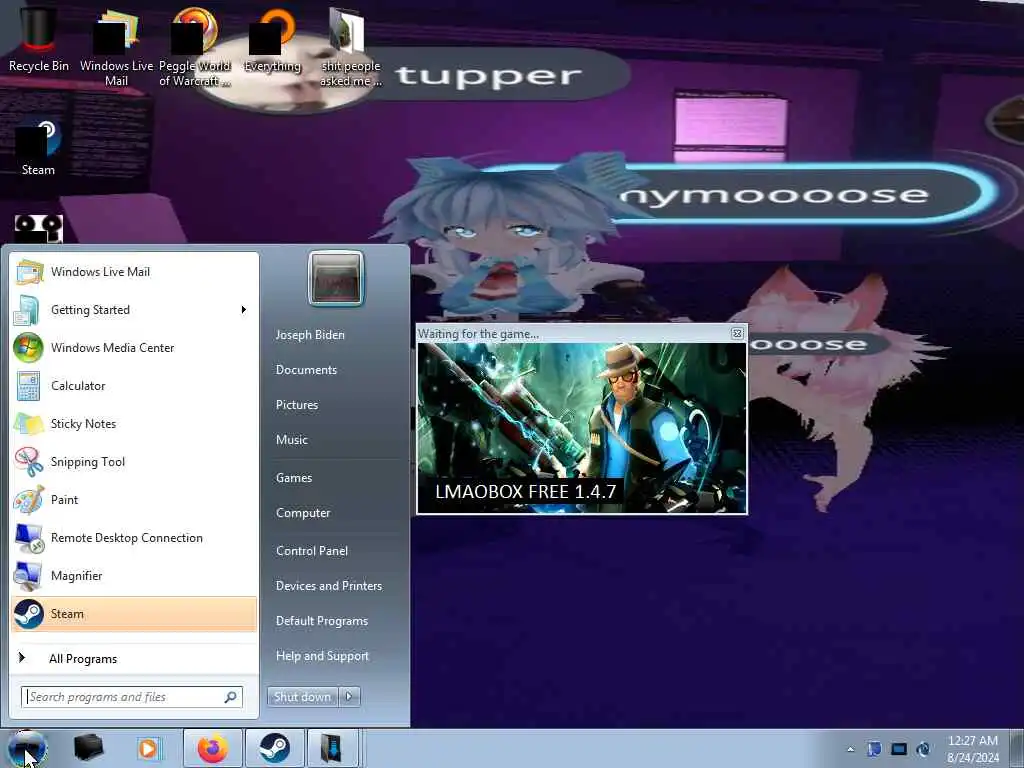Open the Steam desktop shortcut
Image resolution: width=1024 pixels, height=768 pixels.
click(38, 149)
